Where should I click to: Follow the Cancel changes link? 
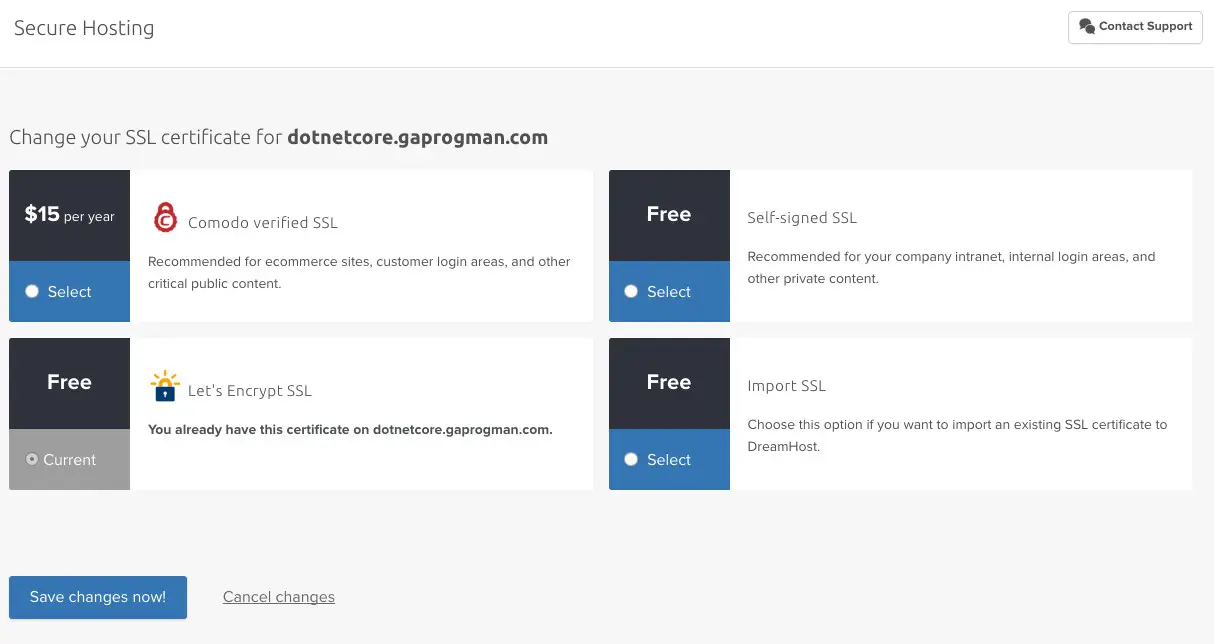coord(278,597)
